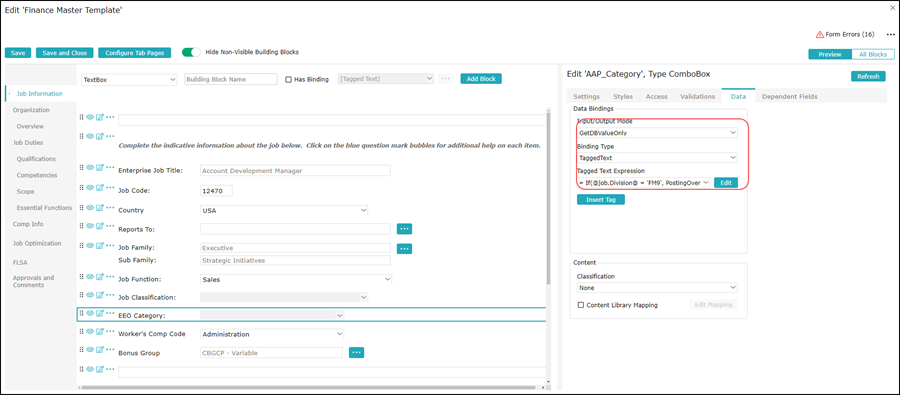Click edit icon beside Worker's Comp Code
The height and width of the screenshot is (395, 900).
click(100, 331)
